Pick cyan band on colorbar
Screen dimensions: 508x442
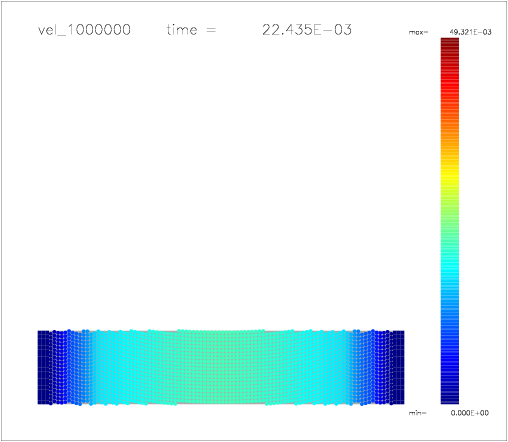click(450, 272)
